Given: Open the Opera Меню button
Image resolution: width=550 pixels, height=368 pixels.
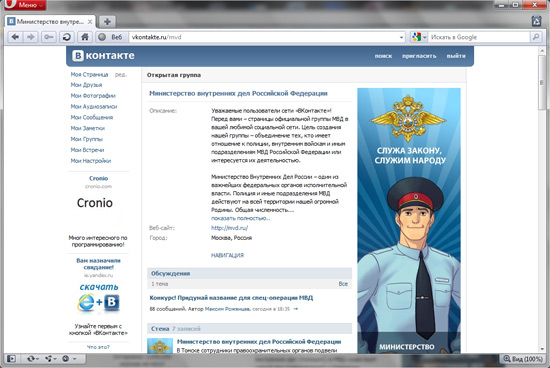Looking at the screenshot, I should [x=25, y=5].
